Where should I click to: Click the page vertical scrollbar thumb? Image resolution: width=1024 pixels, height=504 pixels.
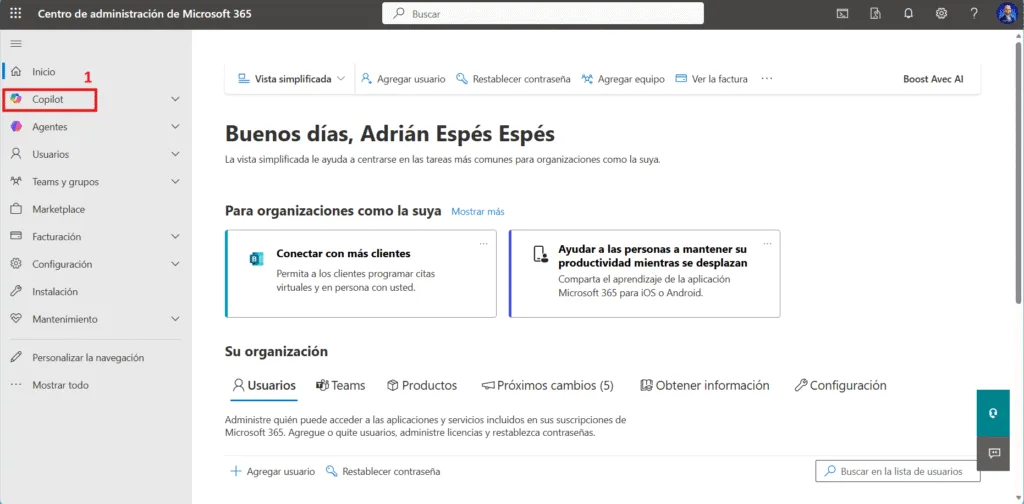[x=1018, y=173]
